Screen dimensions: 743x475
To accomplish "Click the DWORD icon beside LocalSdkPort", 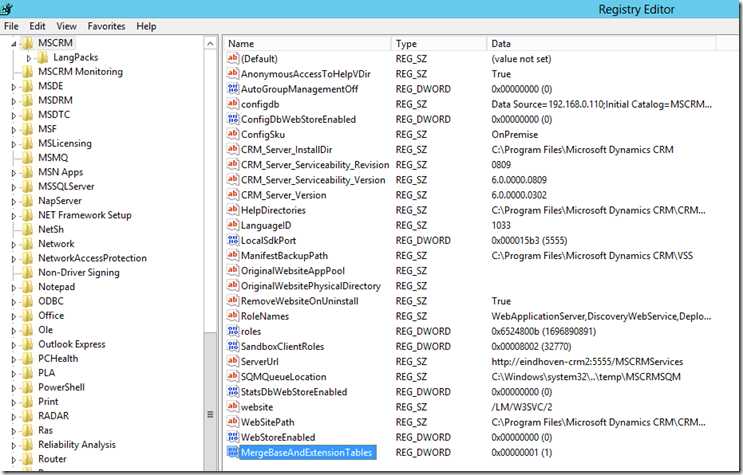I will point(233,240).
